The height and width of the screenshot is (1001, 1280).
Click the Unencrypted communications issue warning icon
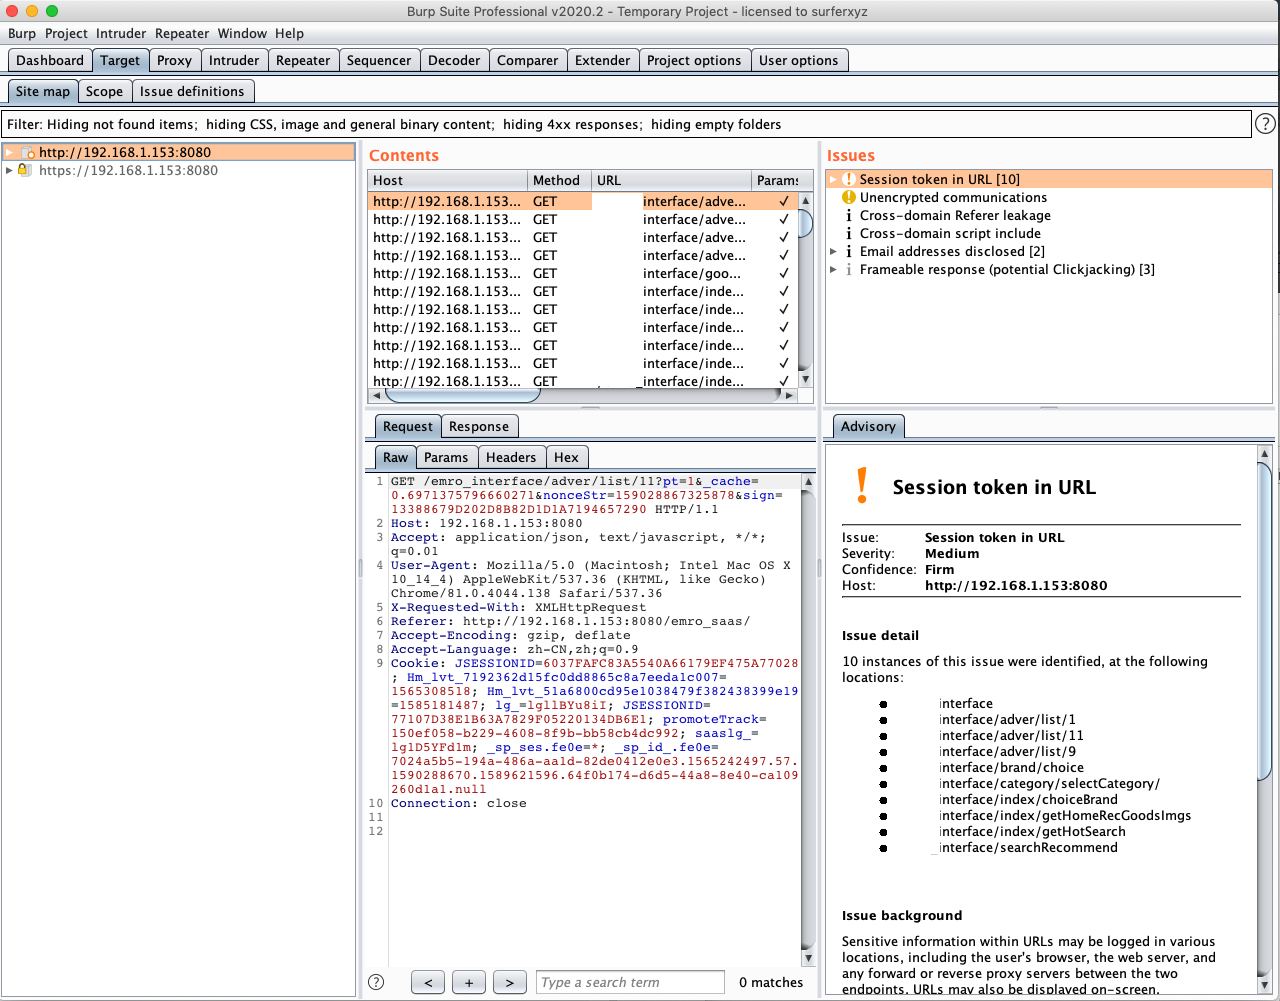pyautogui.click(x=848, y=197)
